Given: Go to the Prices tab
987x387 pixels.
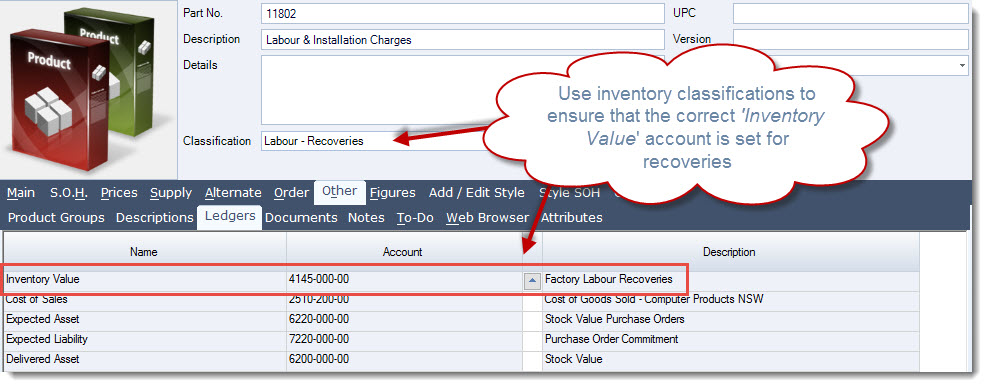Looking at the screenshot, I should tap(119, 193).
